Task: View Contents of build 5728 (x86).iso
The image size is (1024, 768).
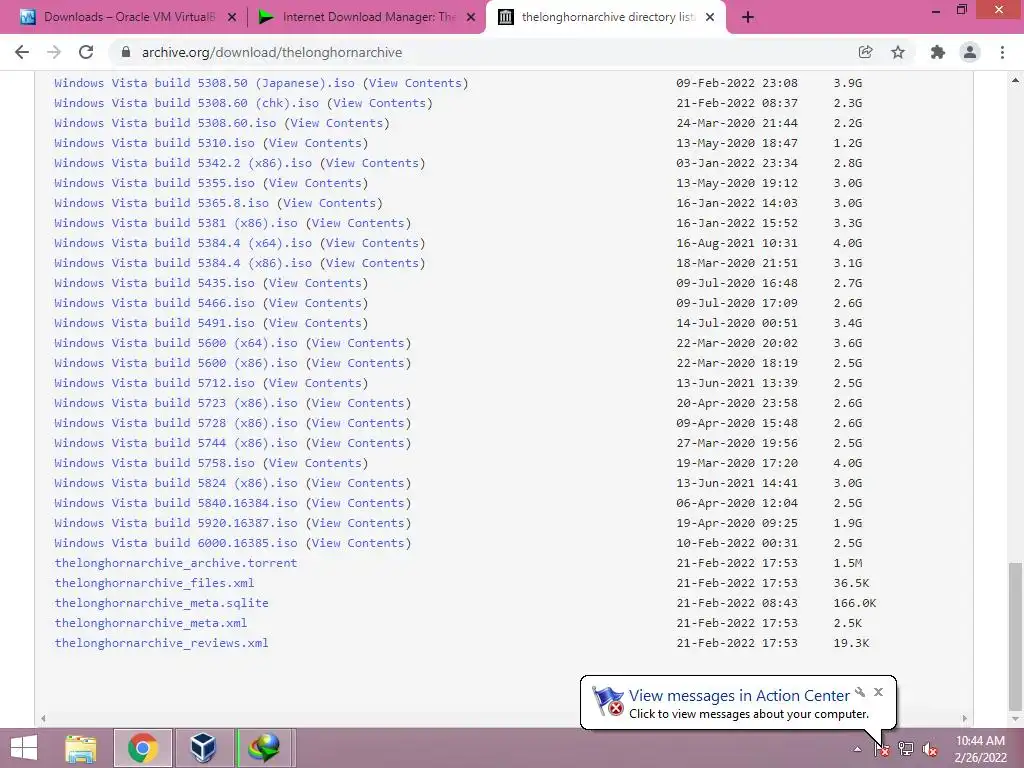Action: 358,423
